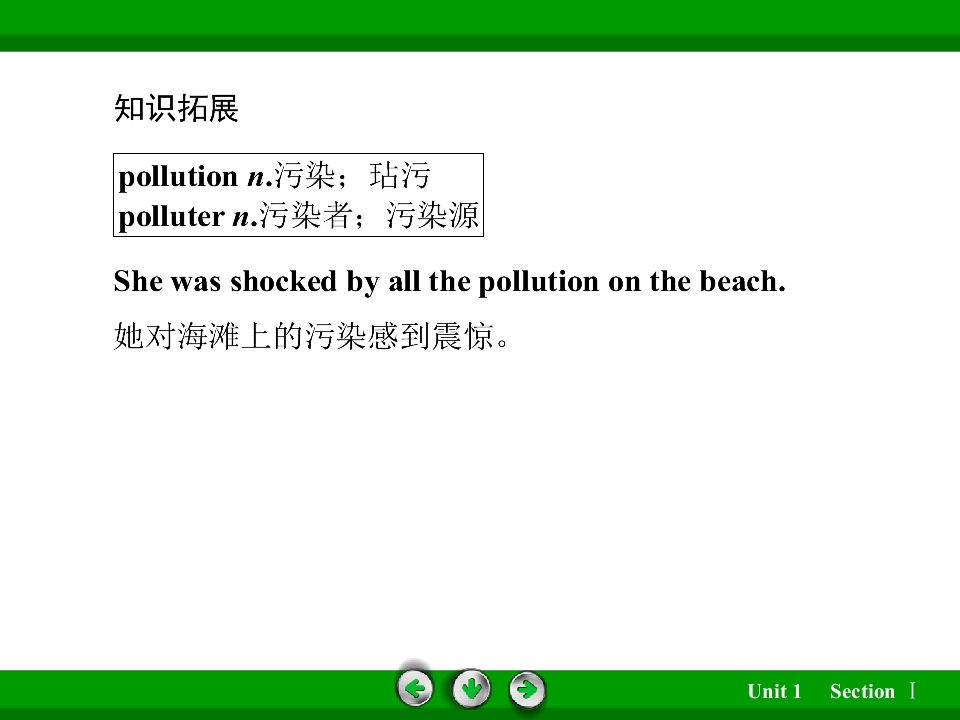Click 震惊 in the Chinese sentence
Viewport: 960px width, 720px height.
(463, 336)
